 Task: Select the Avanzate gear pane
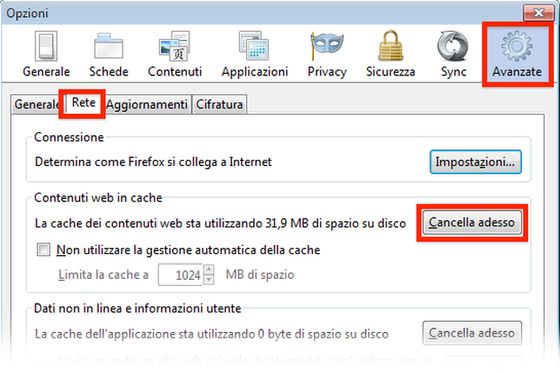[x=517, y=54]
